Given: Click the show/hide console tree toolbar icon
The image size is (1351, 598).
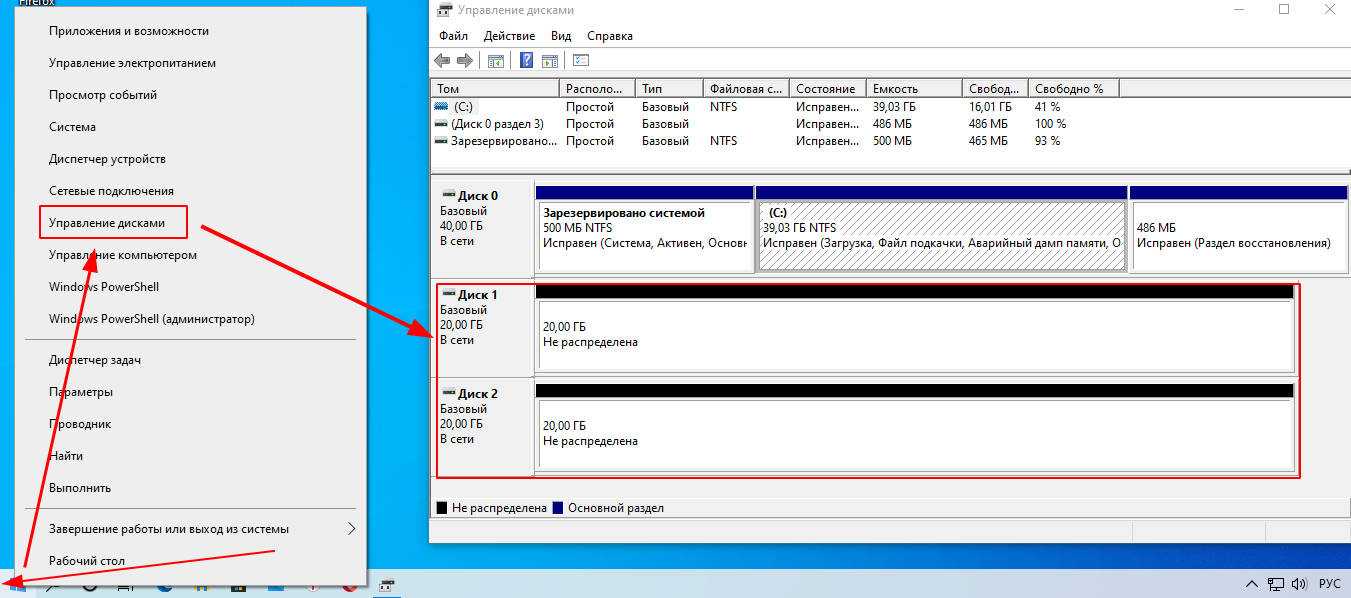Looking at the screenshot, I should pos(495,61).
